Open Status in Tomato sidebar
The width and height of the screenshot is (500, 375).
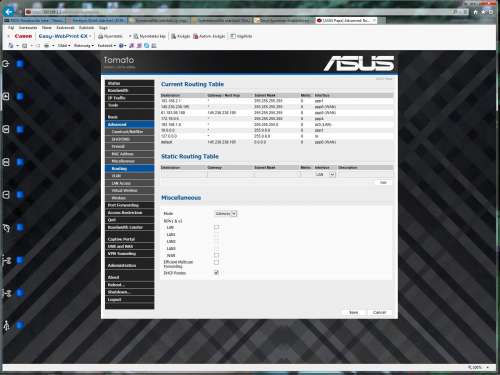tap(130, 83)
